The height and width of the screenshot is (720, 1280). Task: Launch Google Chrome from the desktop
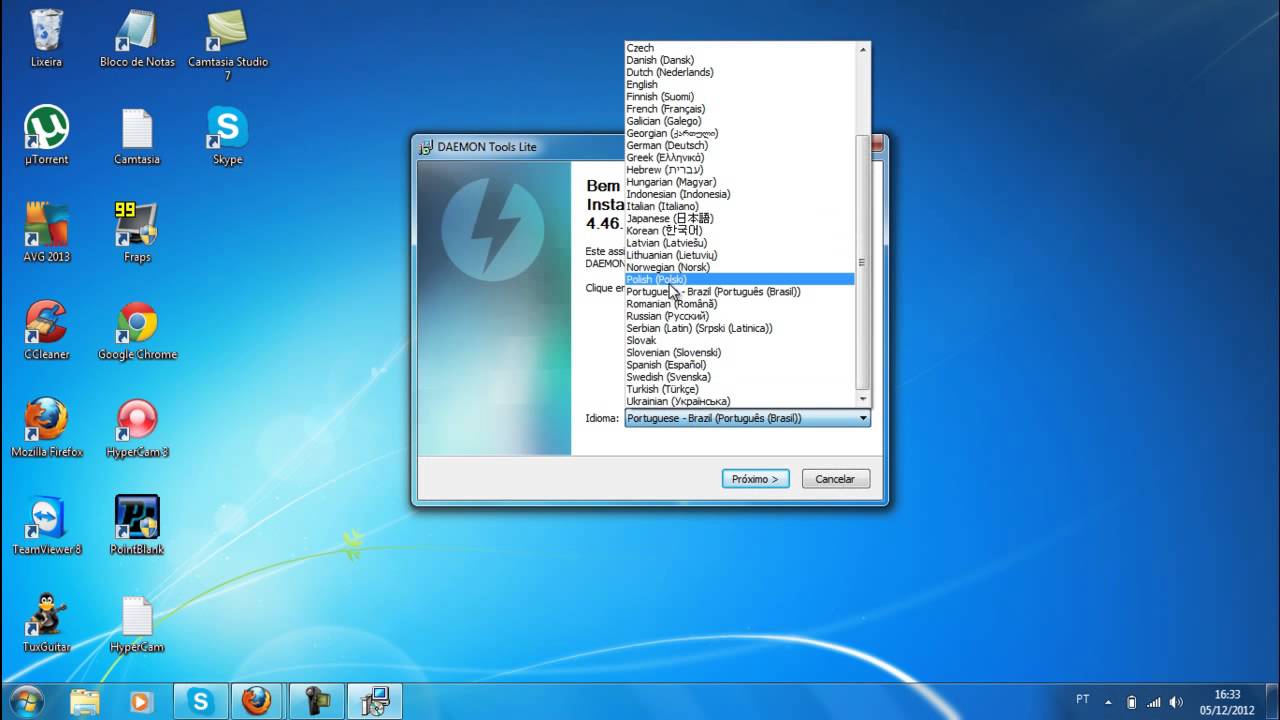tap(137, 330)
